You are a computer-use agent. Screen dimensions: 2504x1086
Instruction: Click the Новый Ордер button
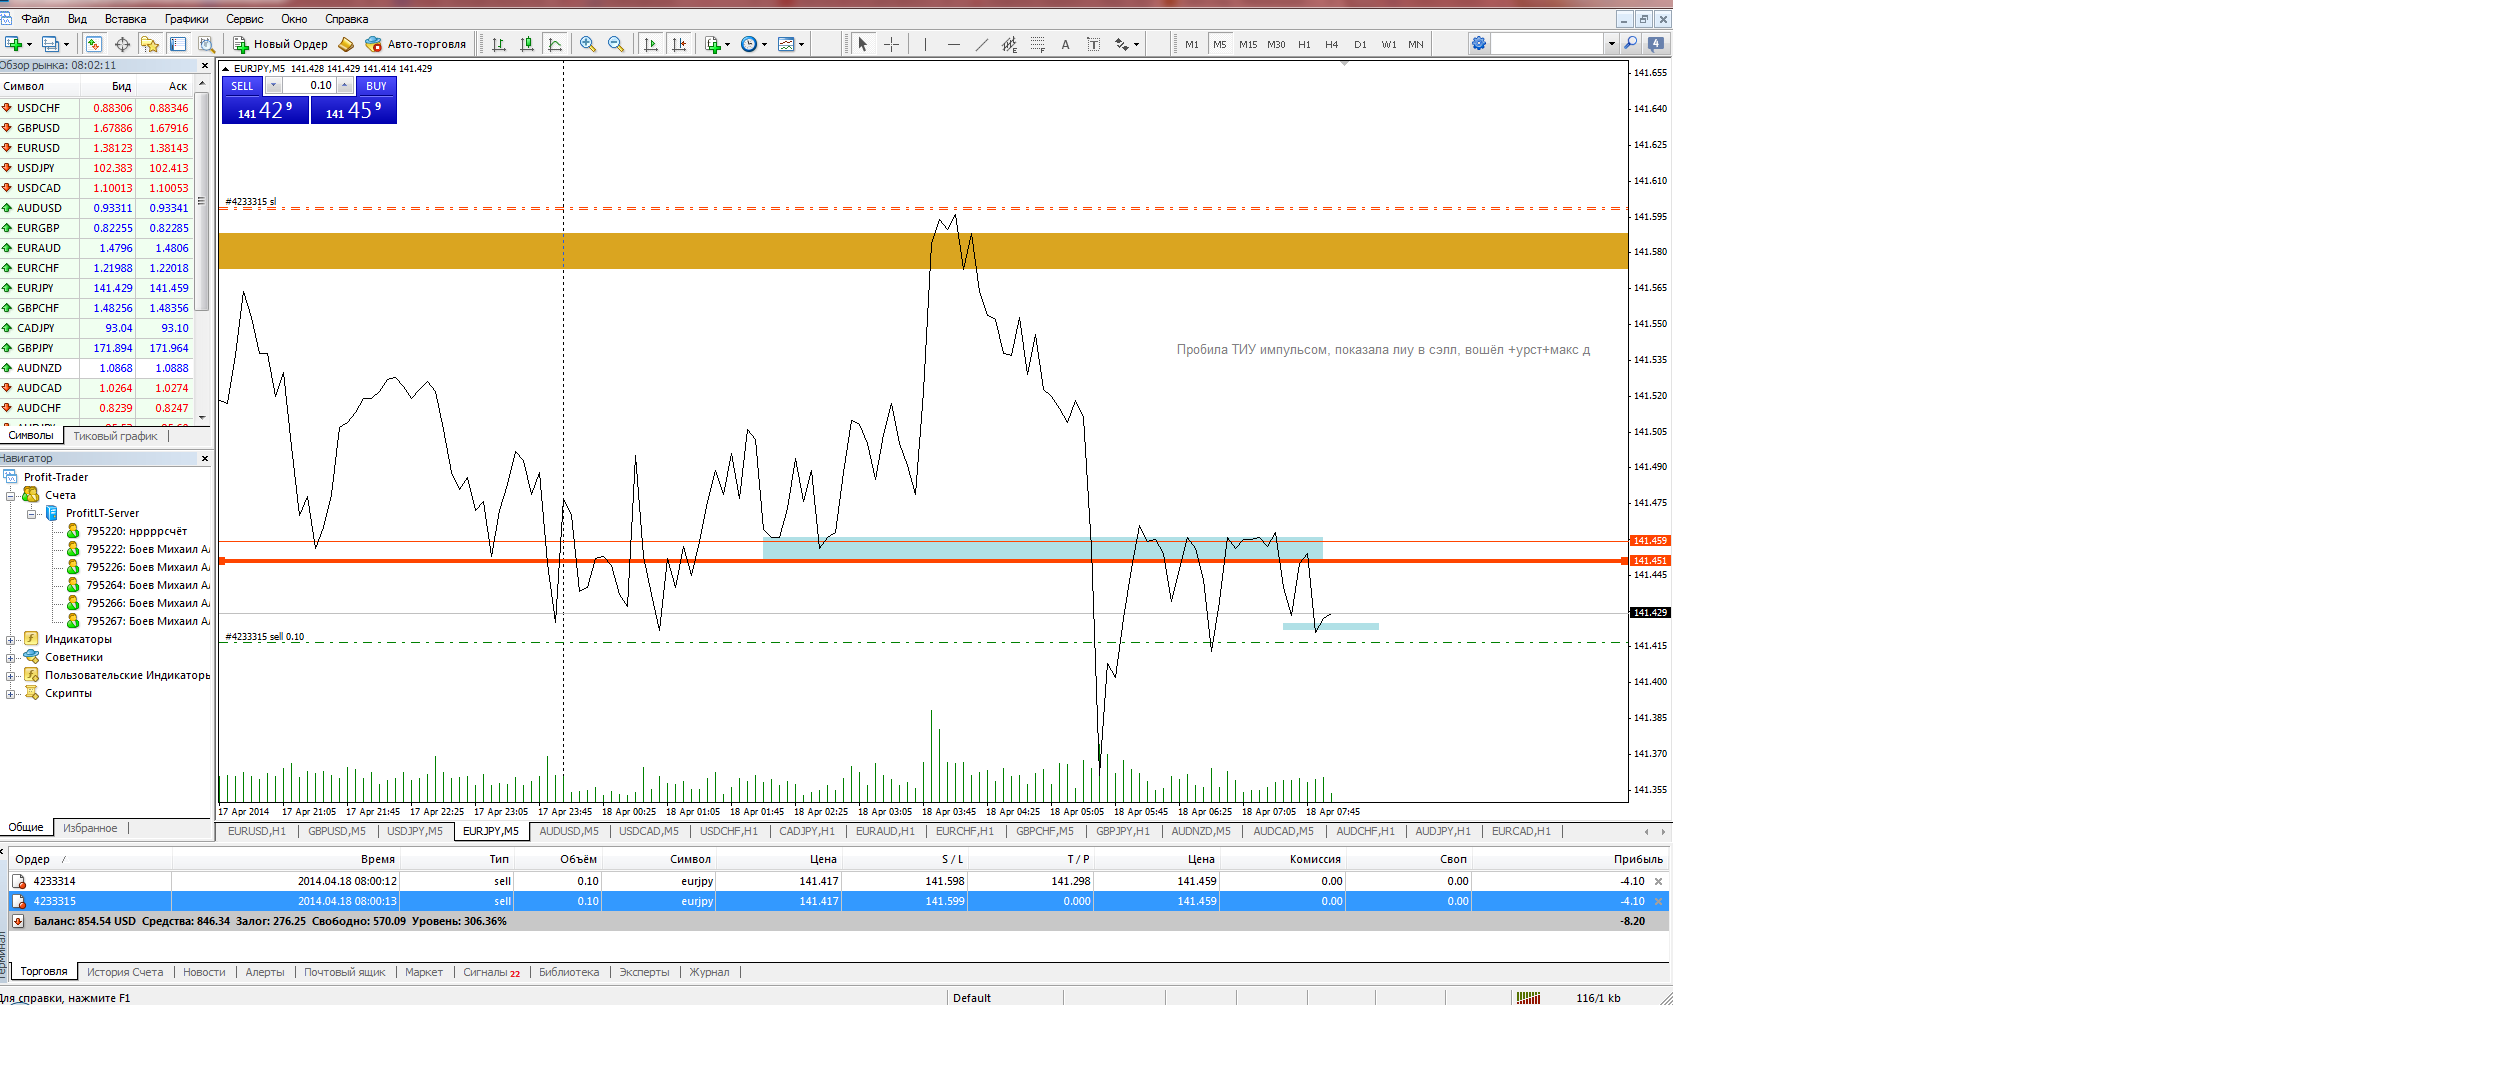pyautogui.click(x=280, y=44)
